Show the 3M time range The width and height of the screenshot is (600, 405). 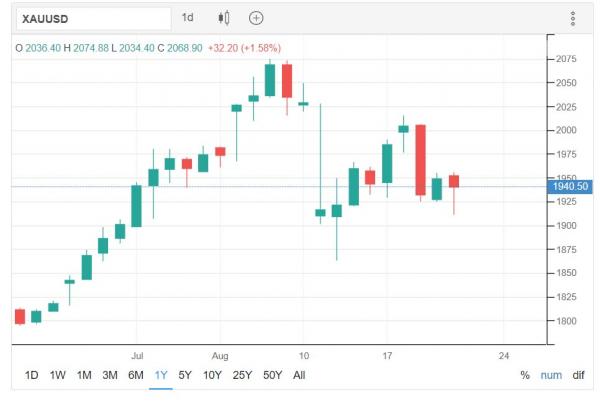point(110,375)
